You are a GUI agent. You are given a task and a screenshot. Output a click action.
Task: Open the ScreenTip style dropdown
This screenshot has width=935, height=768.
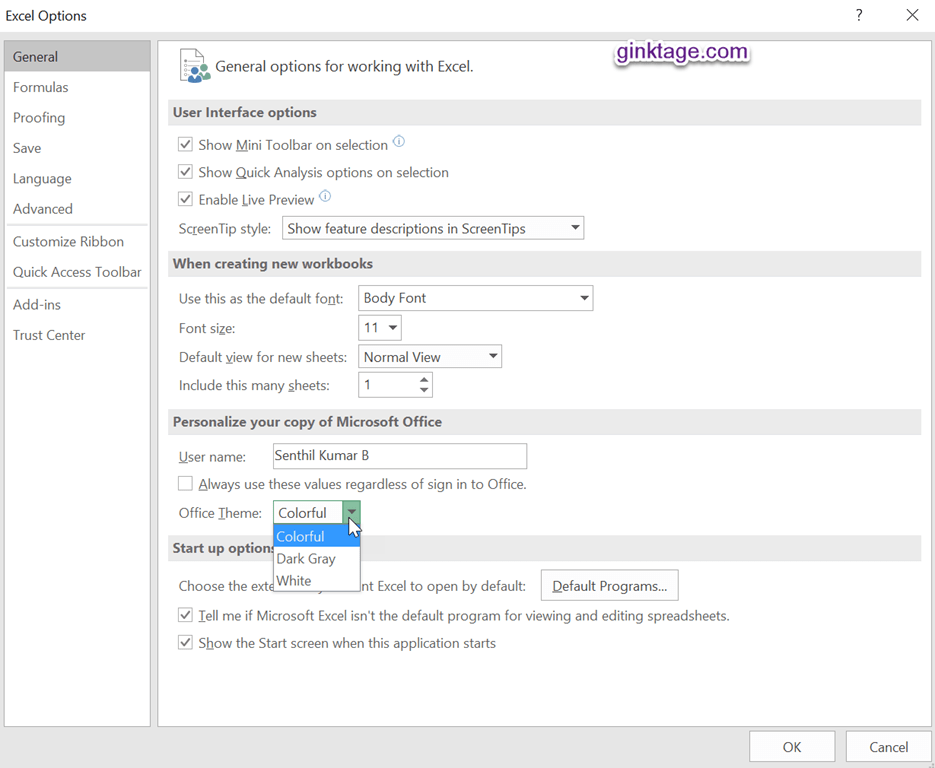point(574,227)
